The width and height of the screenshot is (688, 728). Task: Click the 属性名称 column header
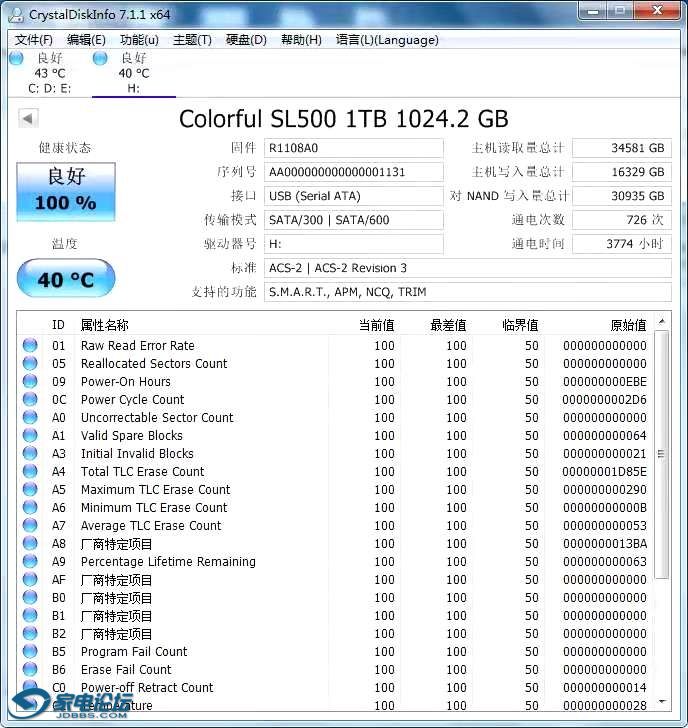[104, 325]
